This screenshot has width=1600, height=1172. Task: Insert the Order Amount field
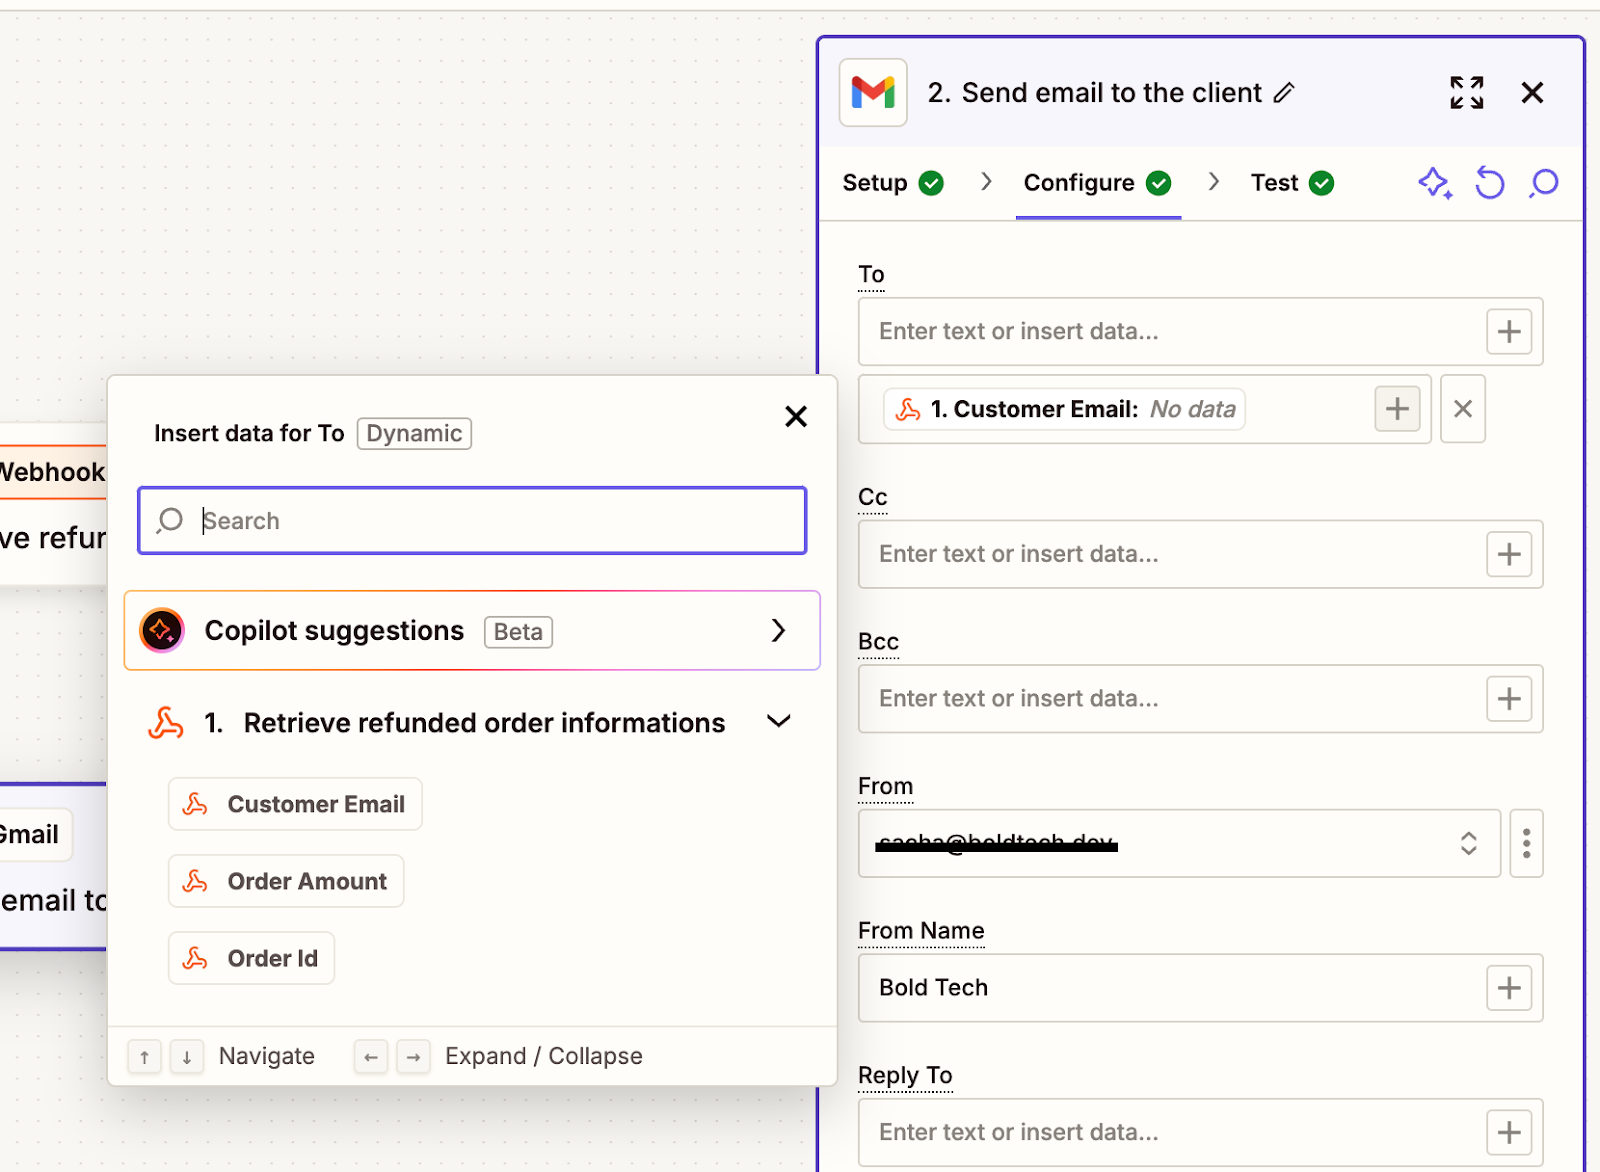point(286,881)
